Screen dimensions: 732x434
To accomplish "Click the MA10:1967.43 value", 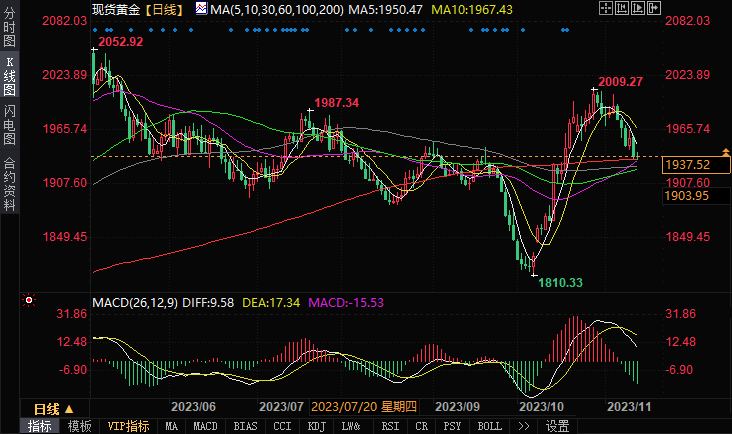I will pyautogui.click(x=472, y=9).
